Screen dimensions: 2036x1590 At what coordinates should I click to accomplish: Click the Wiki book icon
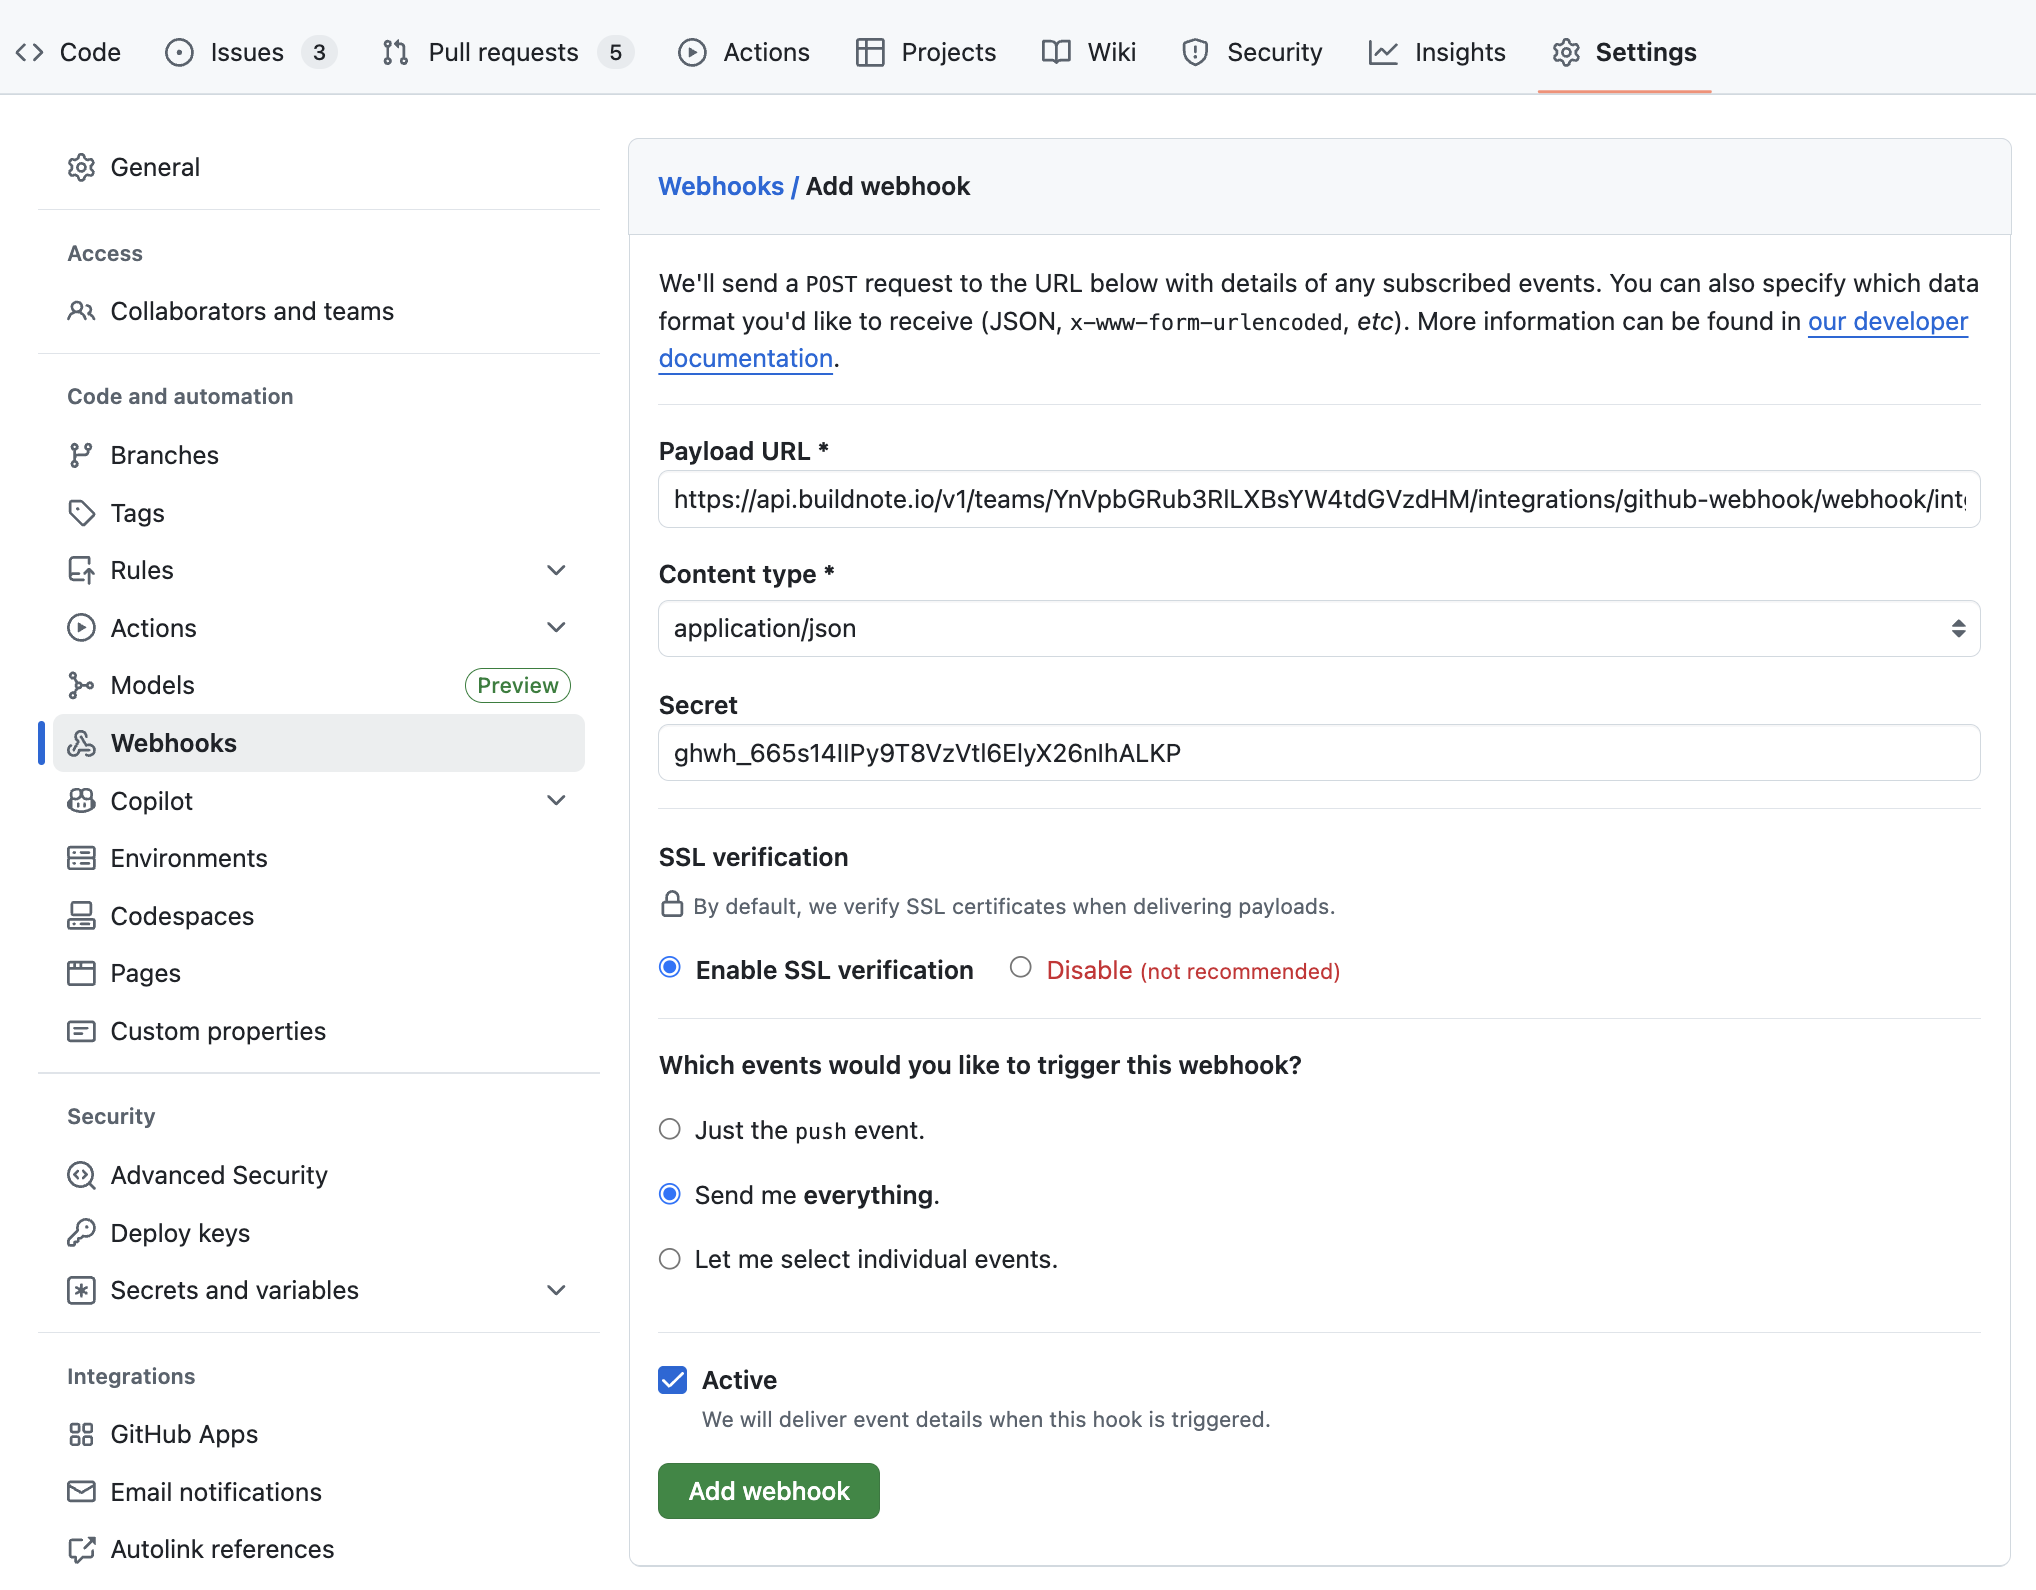(x=1056, y=52)
